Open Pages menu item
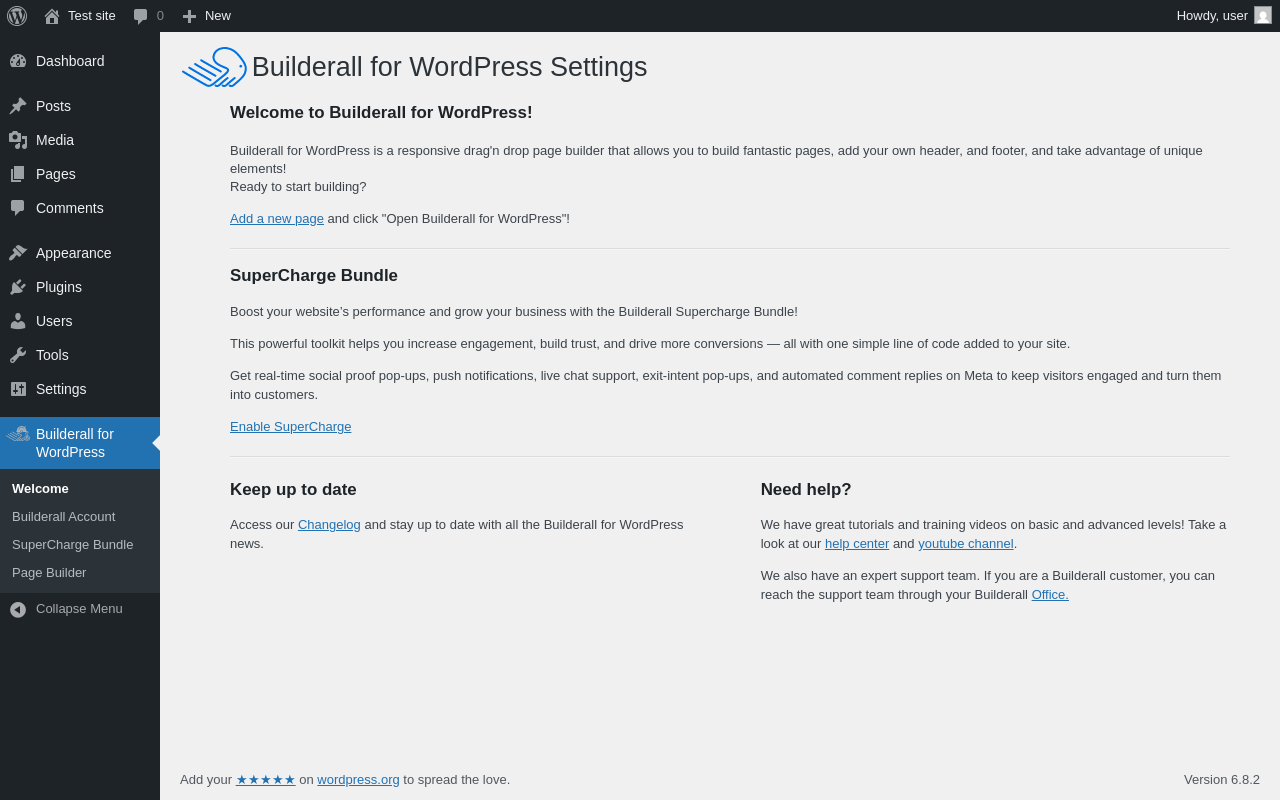Image resolution: width=1280 pixels, height=800 pixels. pos(80,174)
